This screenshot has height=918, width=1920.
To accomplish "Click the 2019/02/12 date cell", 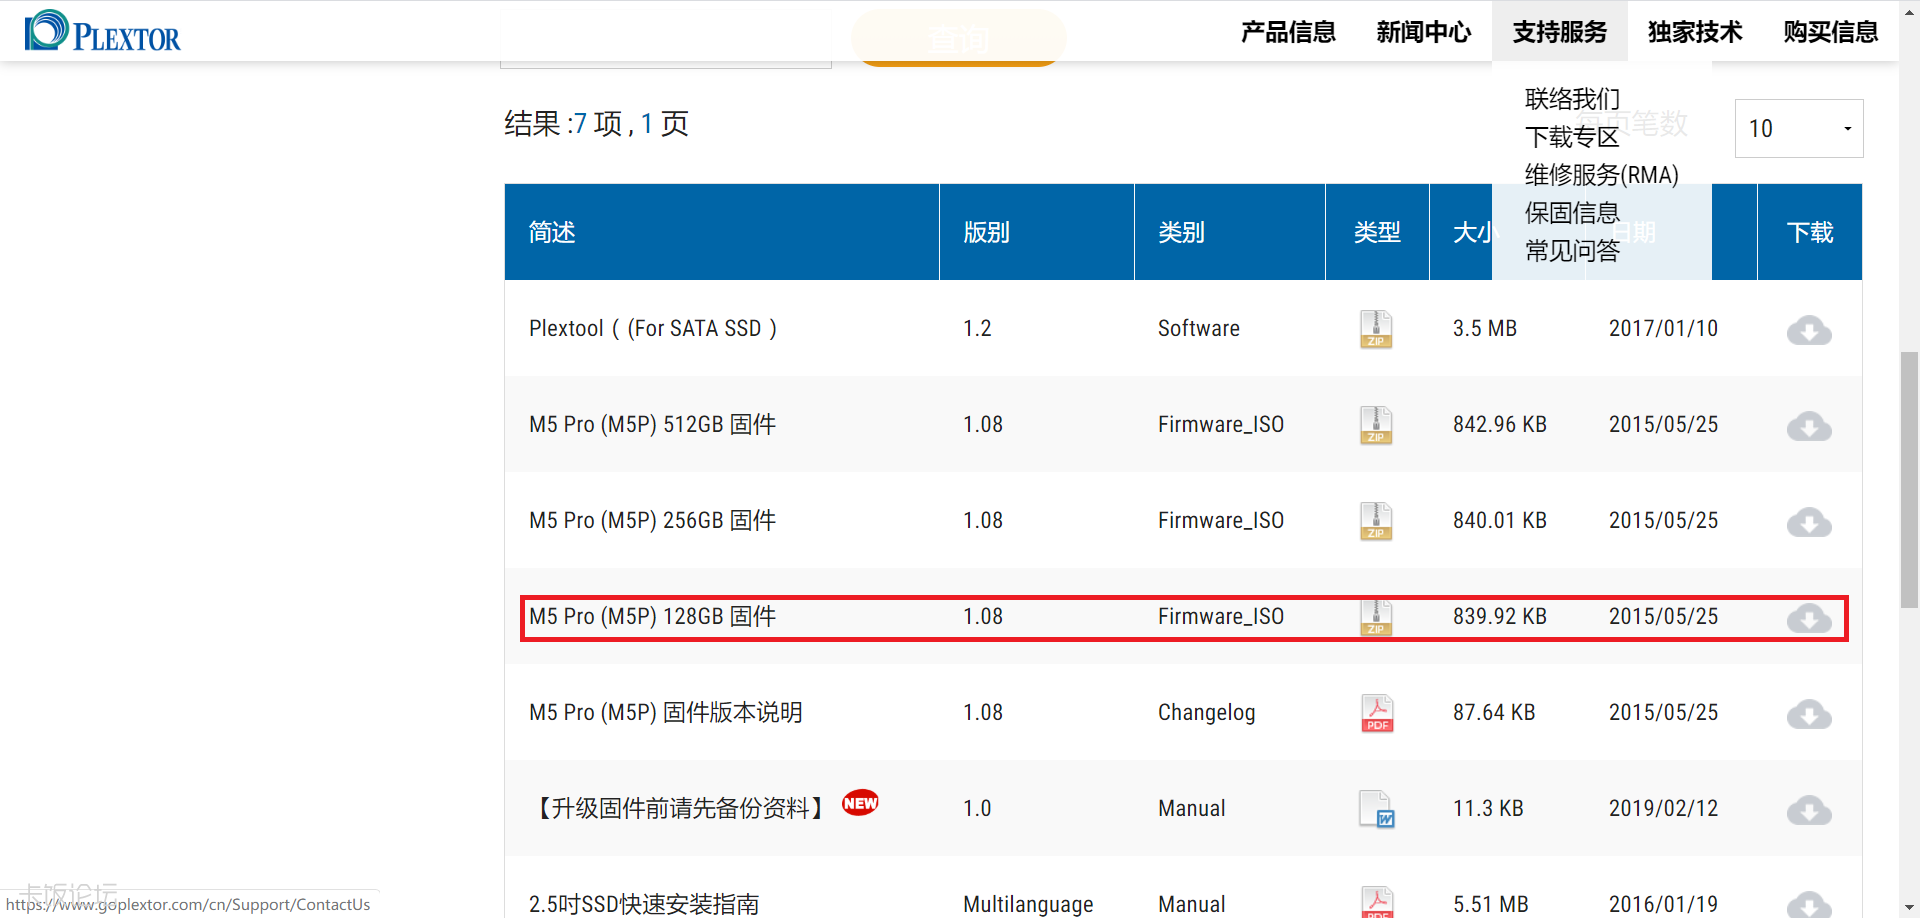I will pos(1663,808).
